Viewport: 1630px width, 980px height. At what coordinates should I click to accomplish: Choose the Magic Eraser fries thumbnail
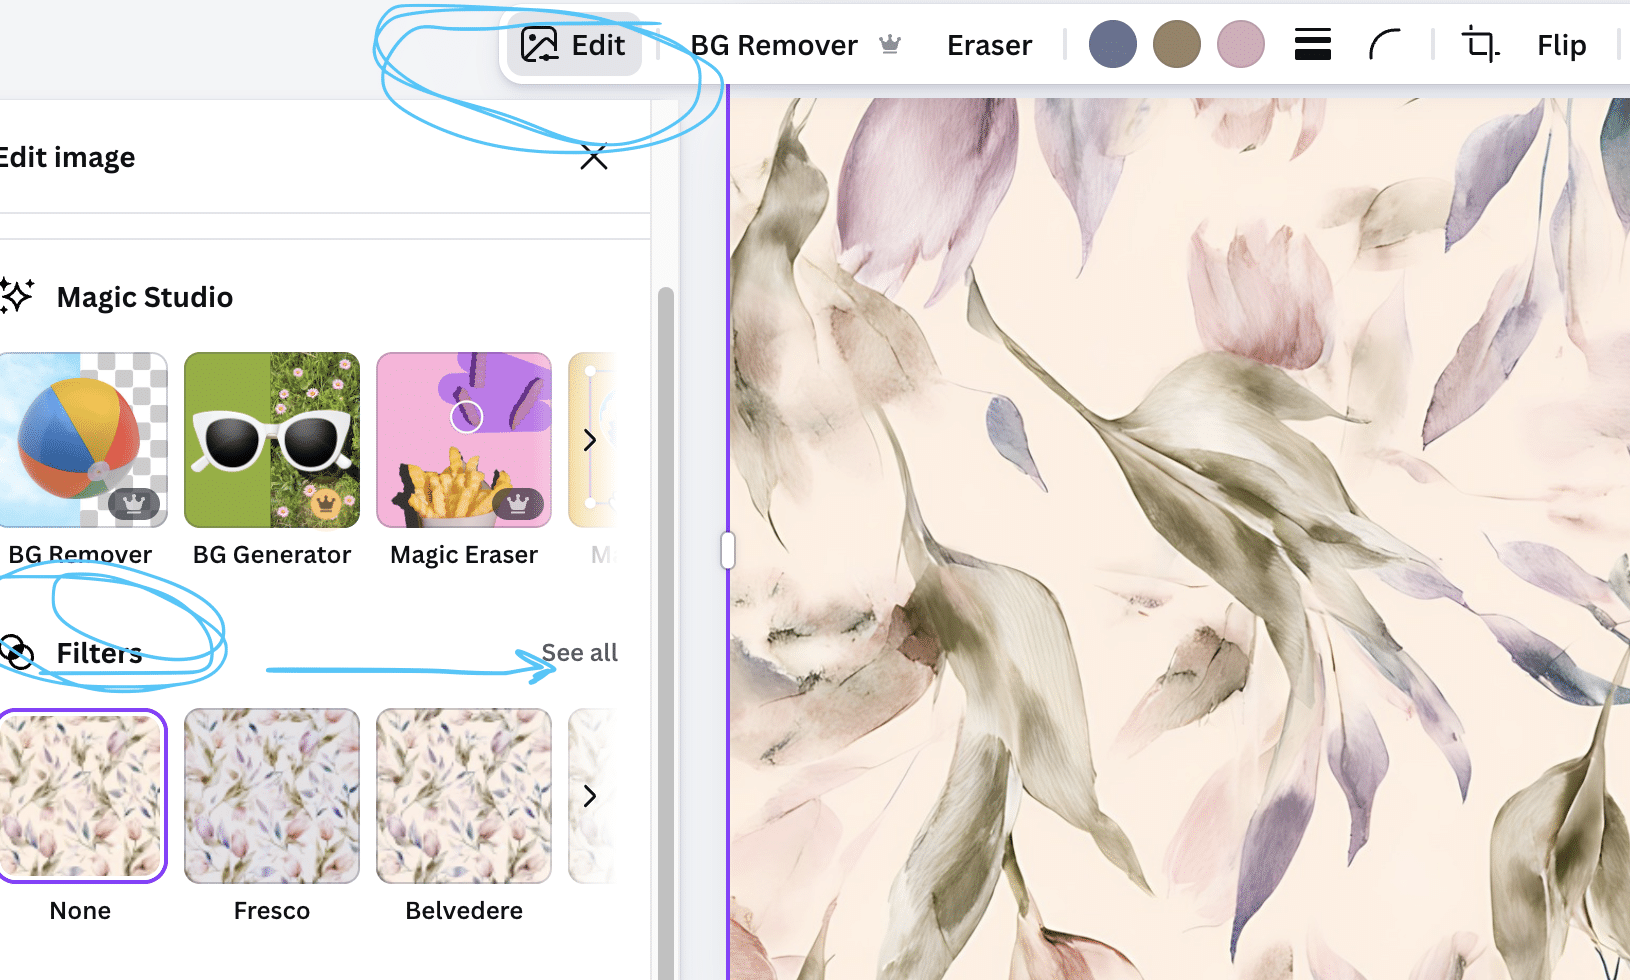[x=464, y=440]
